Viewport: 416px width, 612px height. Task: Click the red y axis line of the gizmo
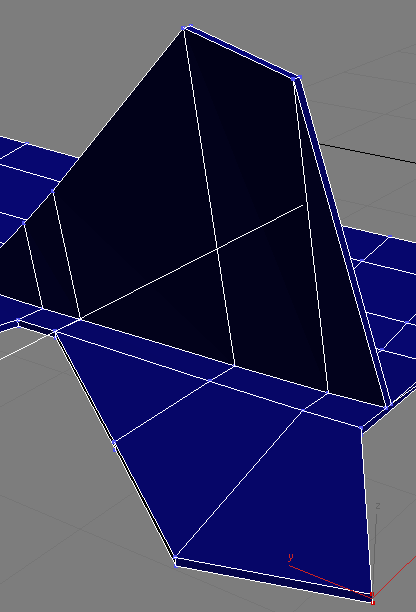tap(330, 580)
